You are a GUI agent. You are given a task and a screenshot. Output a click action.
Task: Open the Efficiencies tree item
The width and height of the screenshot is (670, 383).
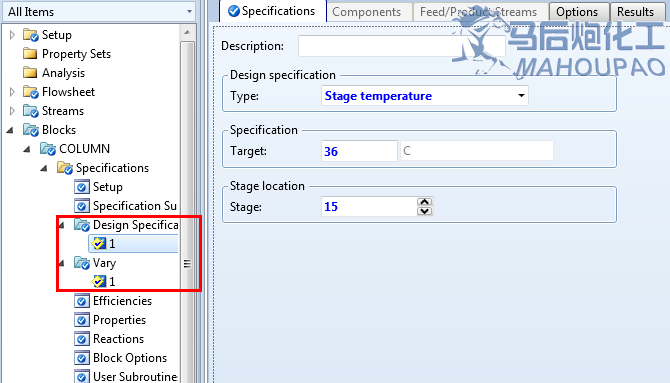[122, 301]
